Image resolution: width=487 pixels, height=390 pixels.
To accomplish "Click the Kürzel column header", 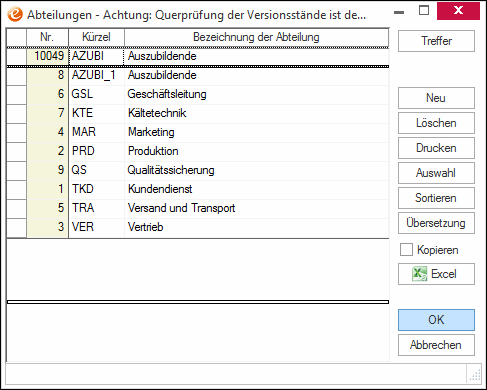I will [96, 37].
